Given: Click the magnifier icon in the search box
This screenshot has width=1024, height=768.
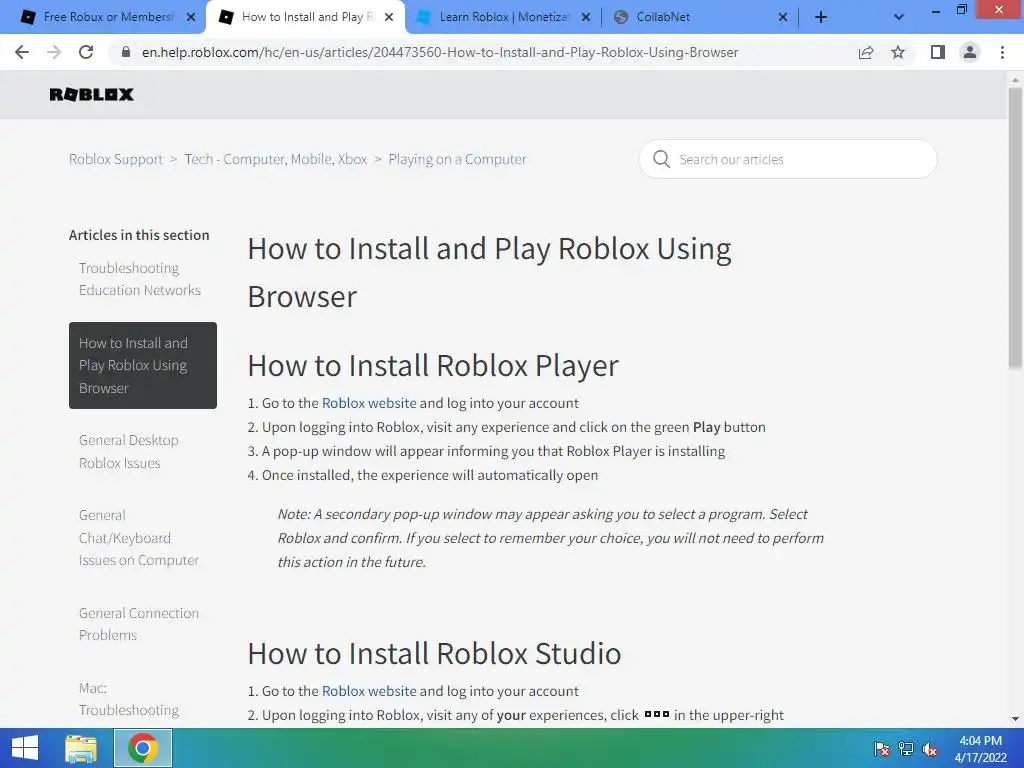Looking at the screenshot, I should (661, 159).
